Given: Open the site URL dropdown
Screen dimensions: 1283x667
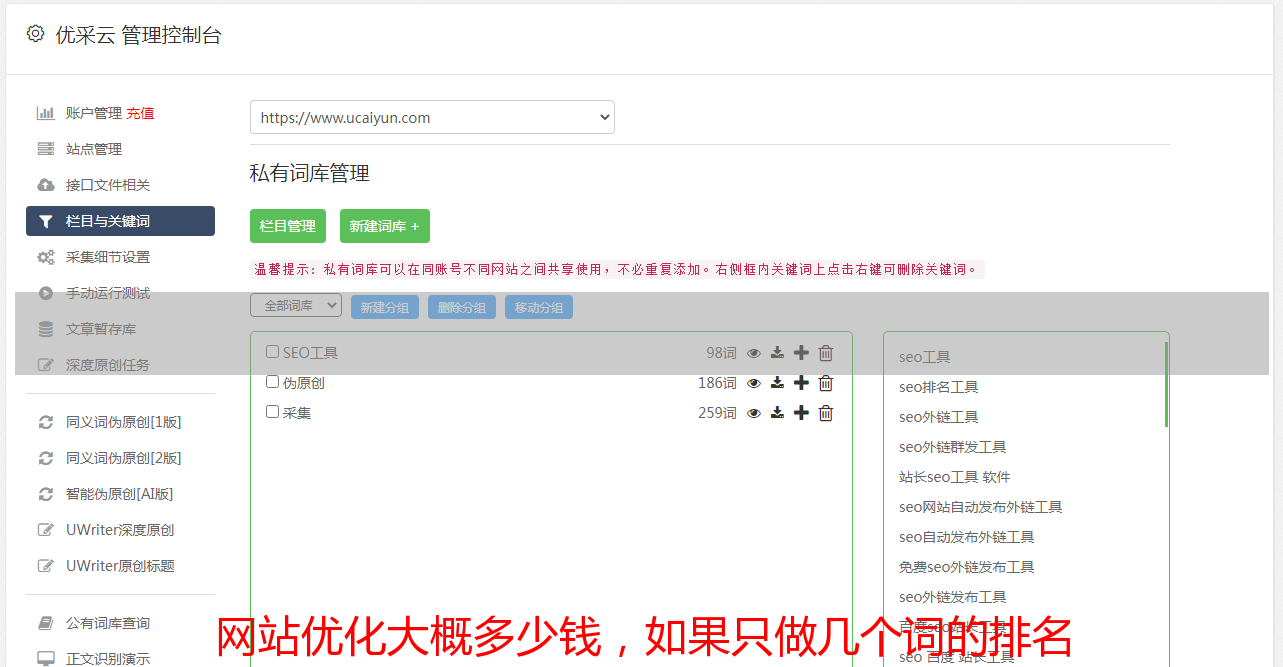Looking at the screenshot, I should point(432,117).
